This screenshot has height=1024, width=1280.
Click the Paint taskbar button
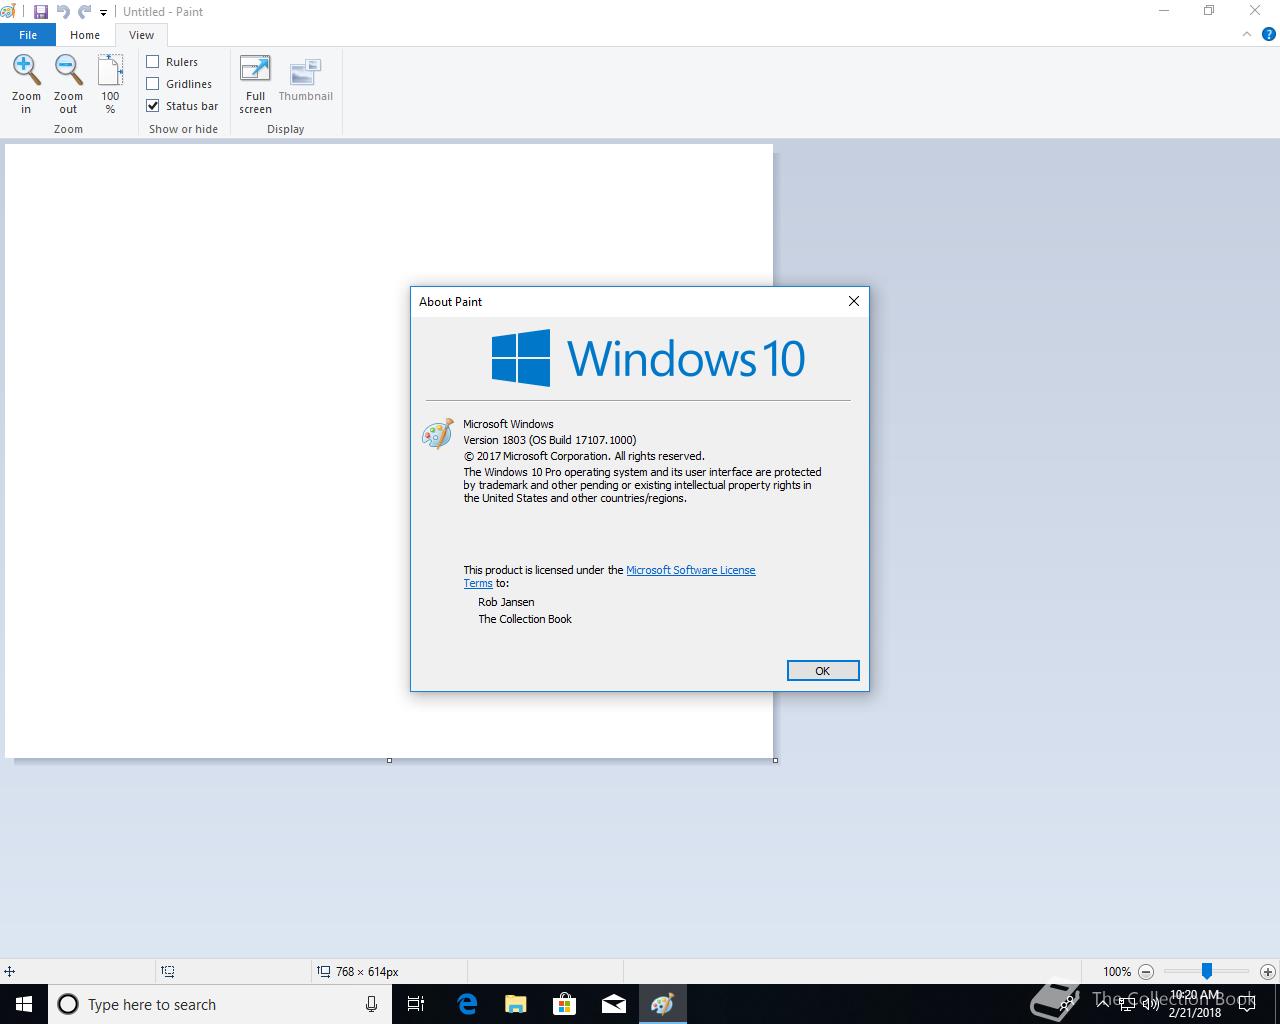tap(663, 1004)
